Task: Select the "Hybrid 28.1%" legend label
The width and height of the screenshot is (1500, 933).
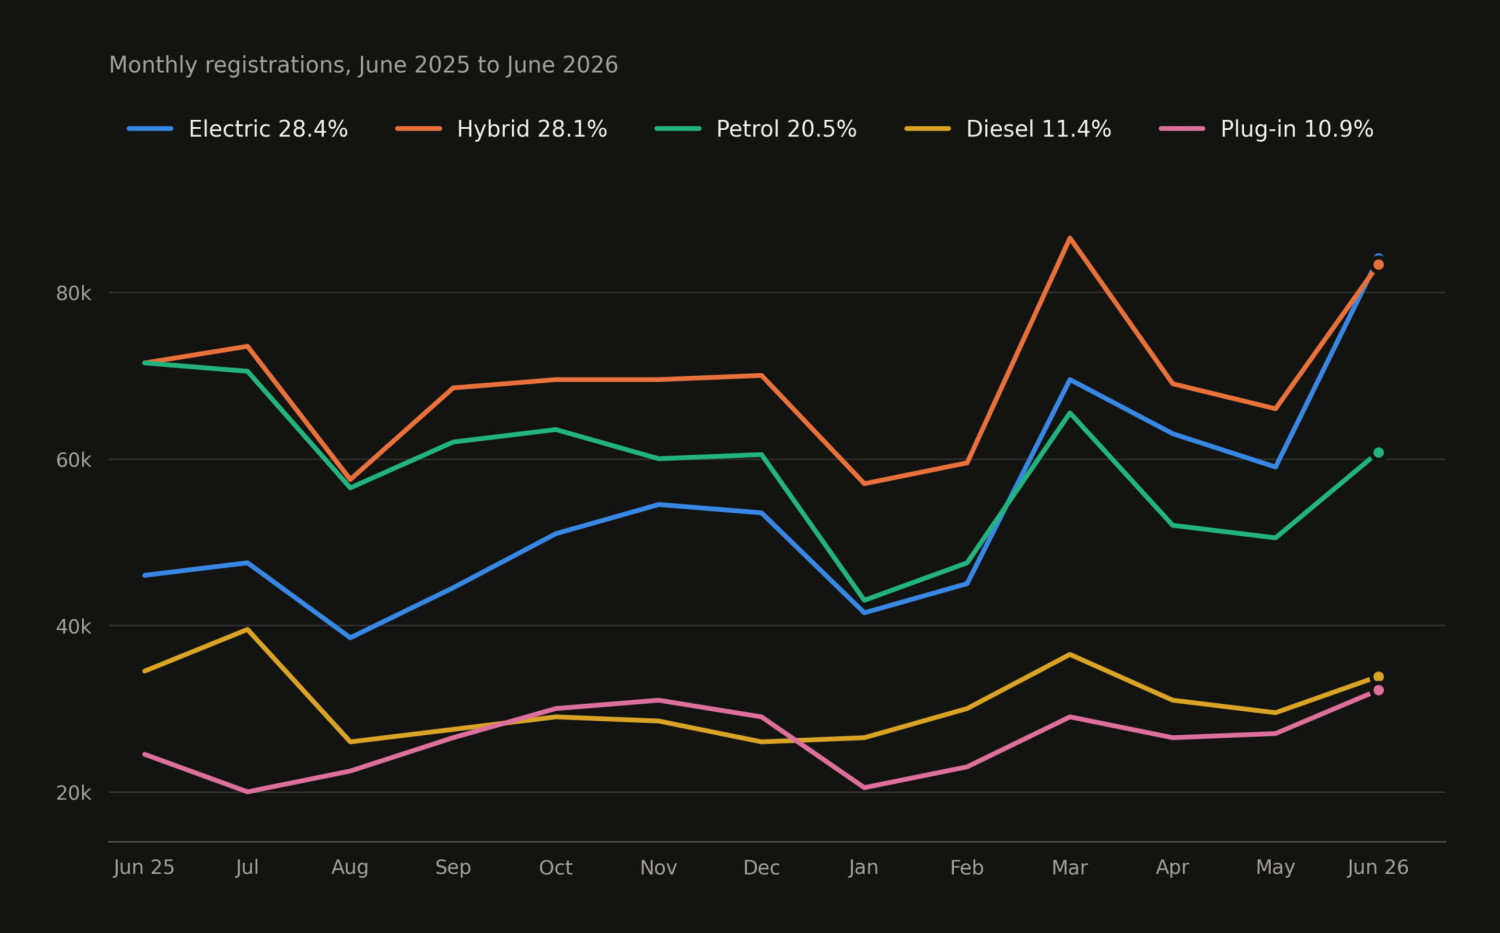Action: coord(532,129)
